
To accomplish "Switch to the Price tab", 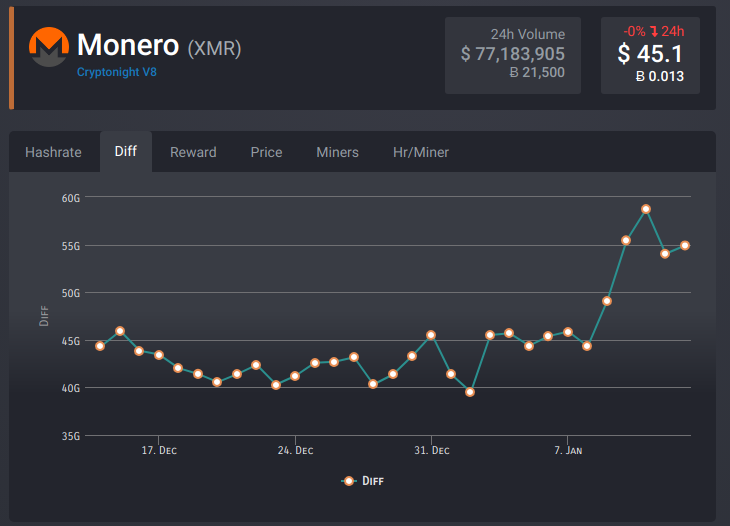I will coord(266,152).
